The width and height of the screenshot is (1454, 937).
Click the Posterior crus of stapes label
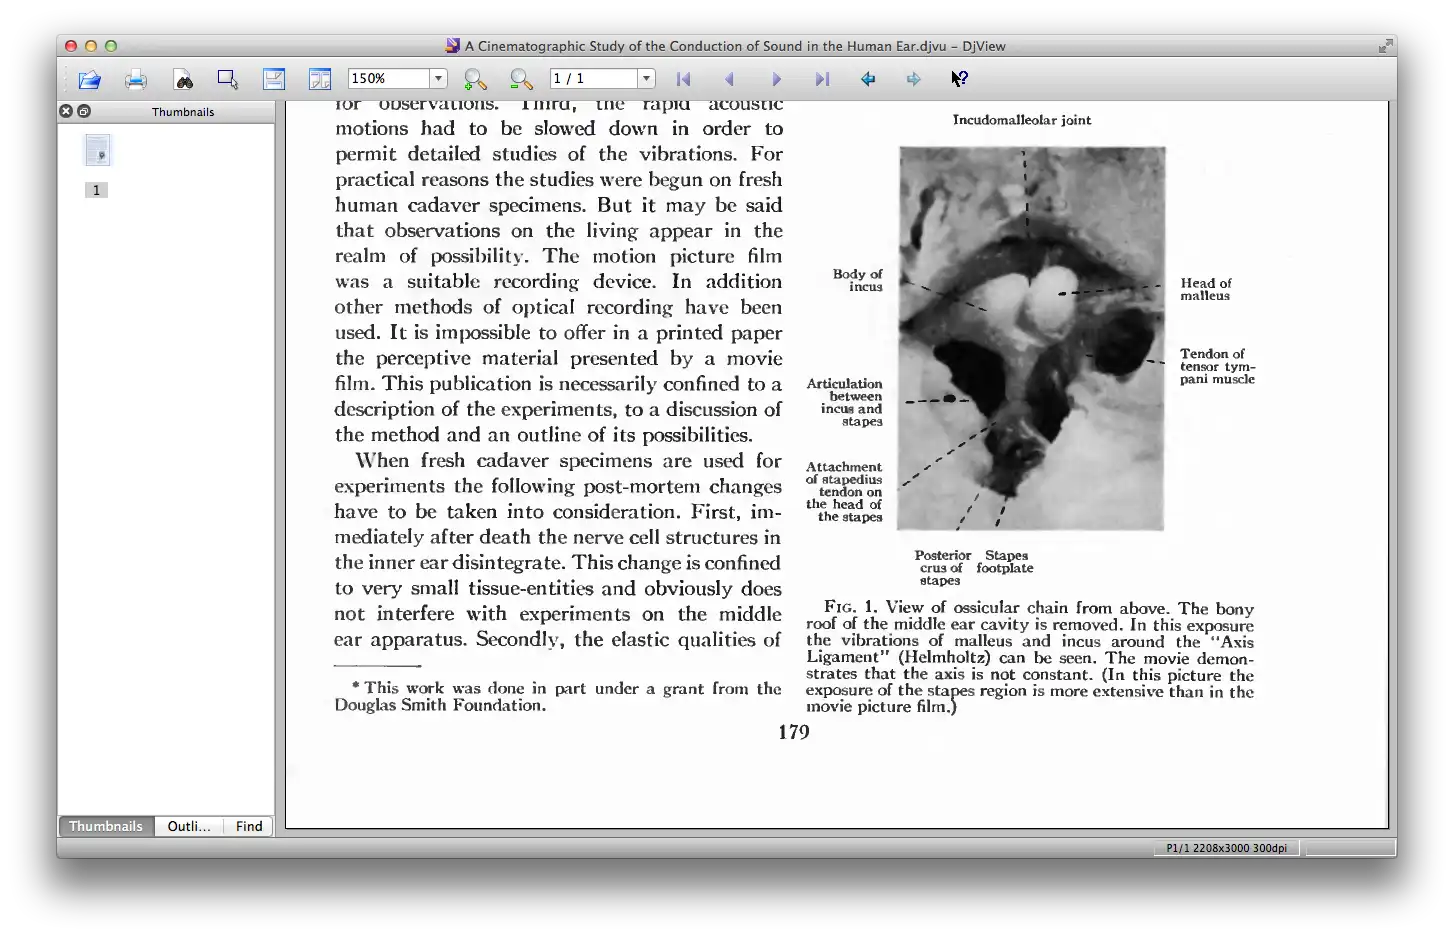tap(942, 568)
